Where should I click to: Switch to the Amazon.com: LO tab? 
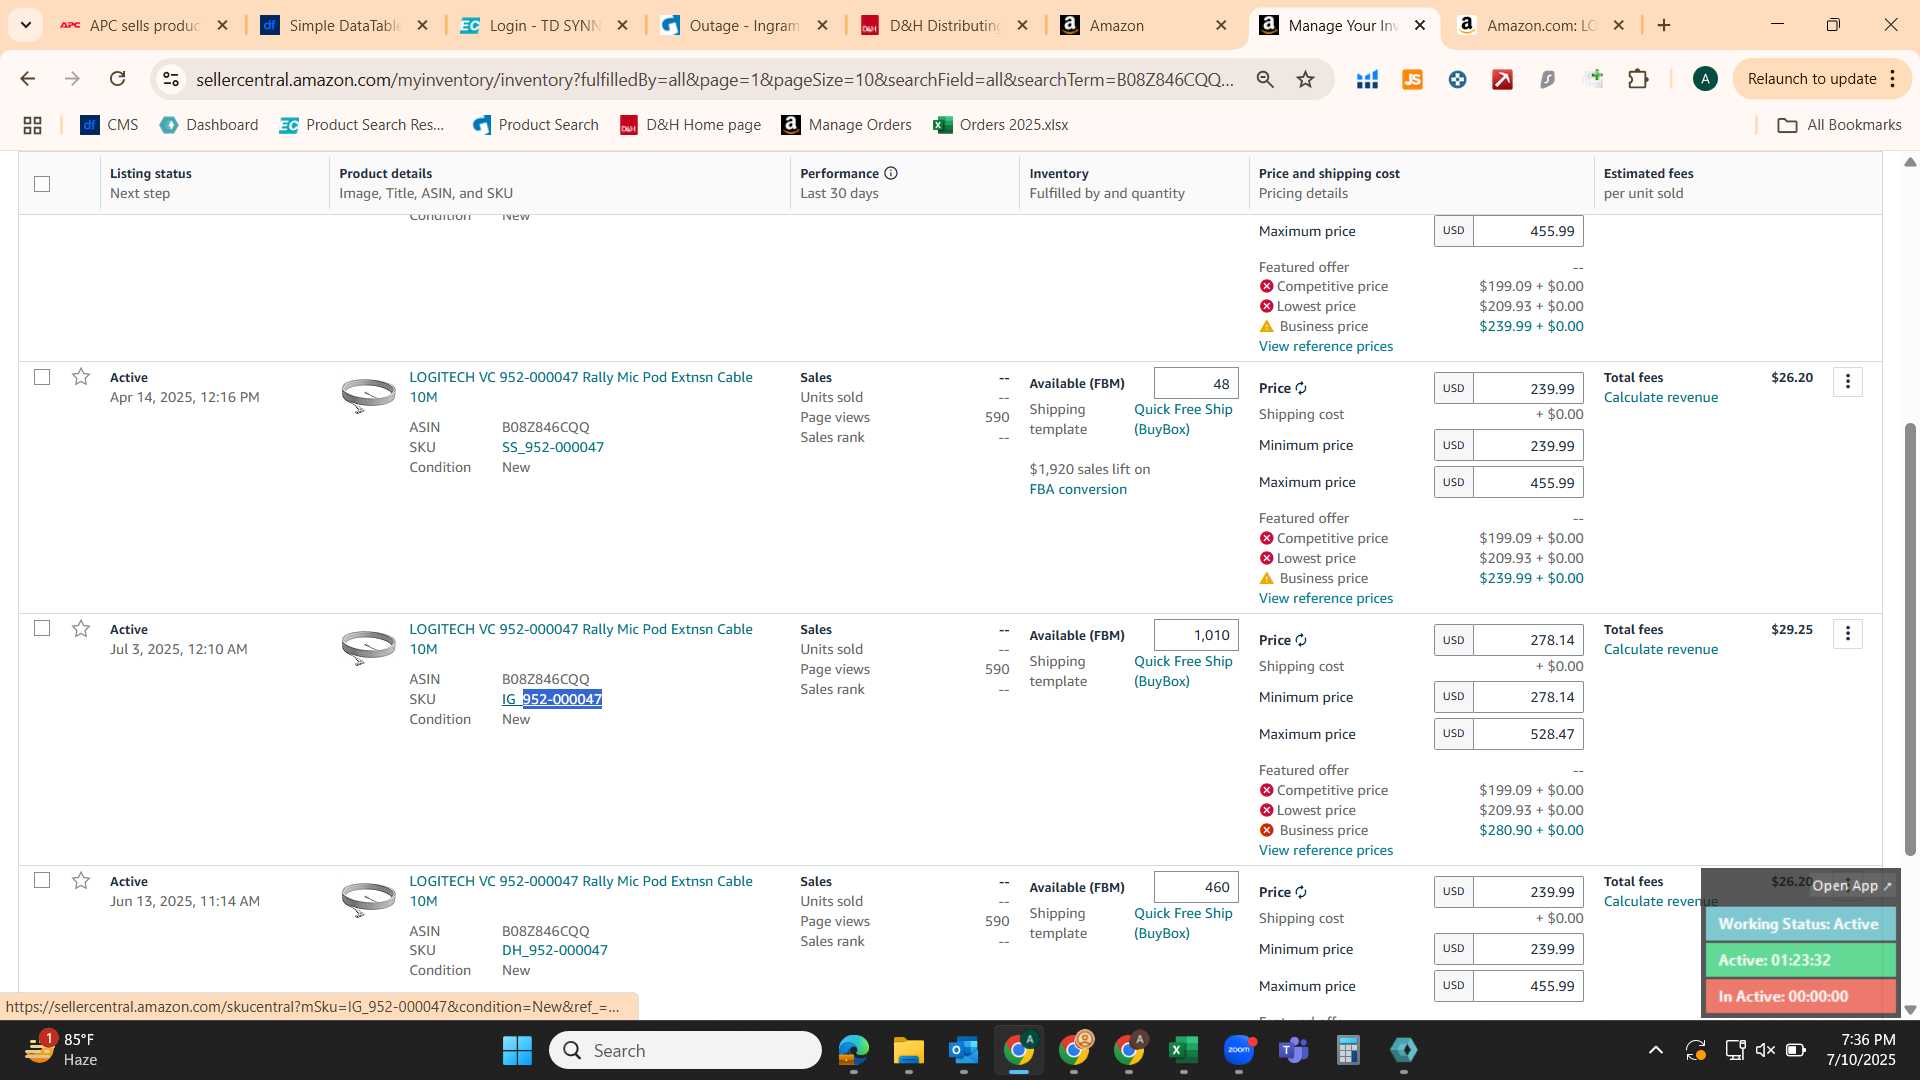click(x=1540, y=25)
